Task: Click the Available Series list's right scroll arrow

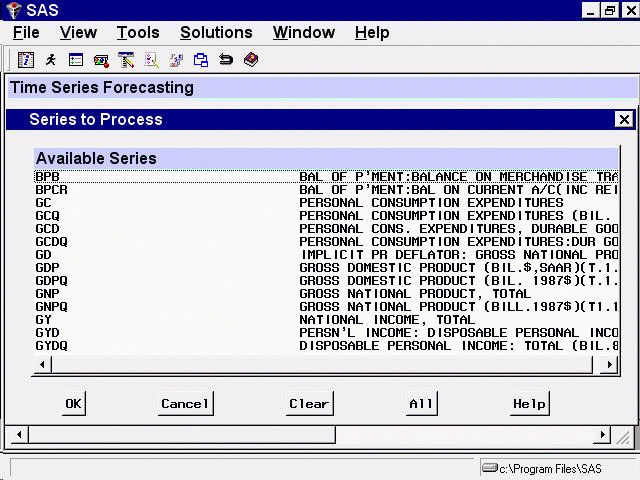Action: 609,364
